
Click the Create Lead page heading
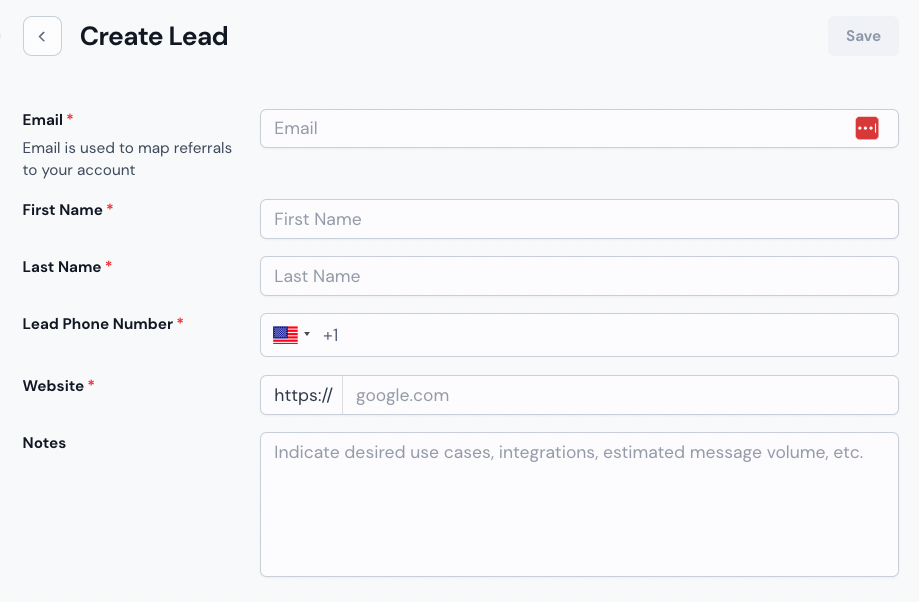pyautogui.click(x=154, y=36)
